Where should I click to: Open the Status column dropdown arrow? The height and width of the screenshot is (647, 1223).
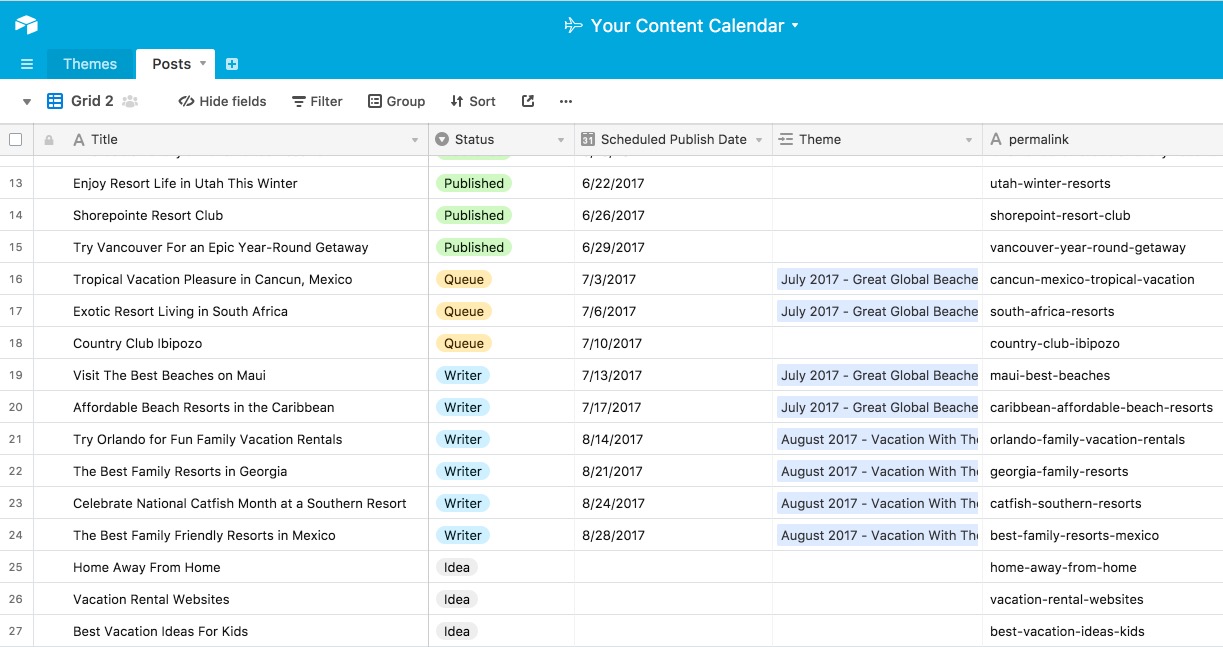[561, 140]
